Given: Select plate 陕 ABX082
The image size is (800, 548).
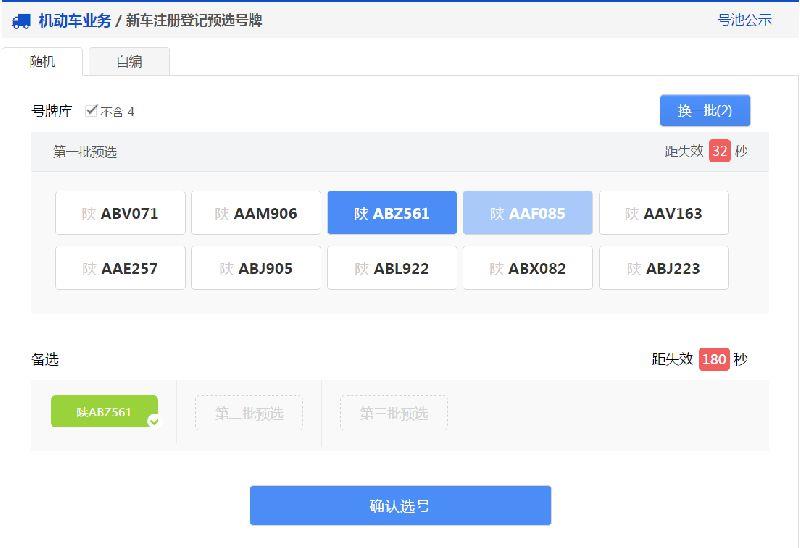Looking at the screenshot, I should (x=528, y=268).
